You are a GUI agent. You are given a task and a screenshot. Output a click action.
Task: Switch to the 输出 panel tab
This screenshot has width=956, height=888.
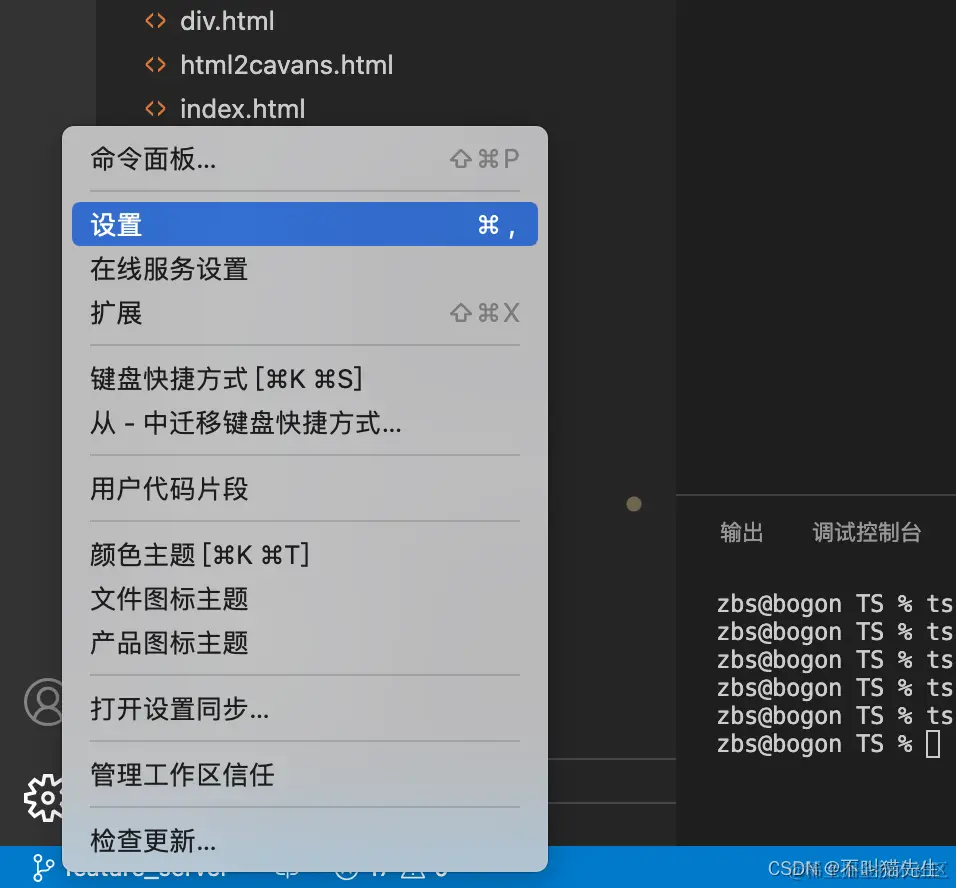click(x=741, y=532)
